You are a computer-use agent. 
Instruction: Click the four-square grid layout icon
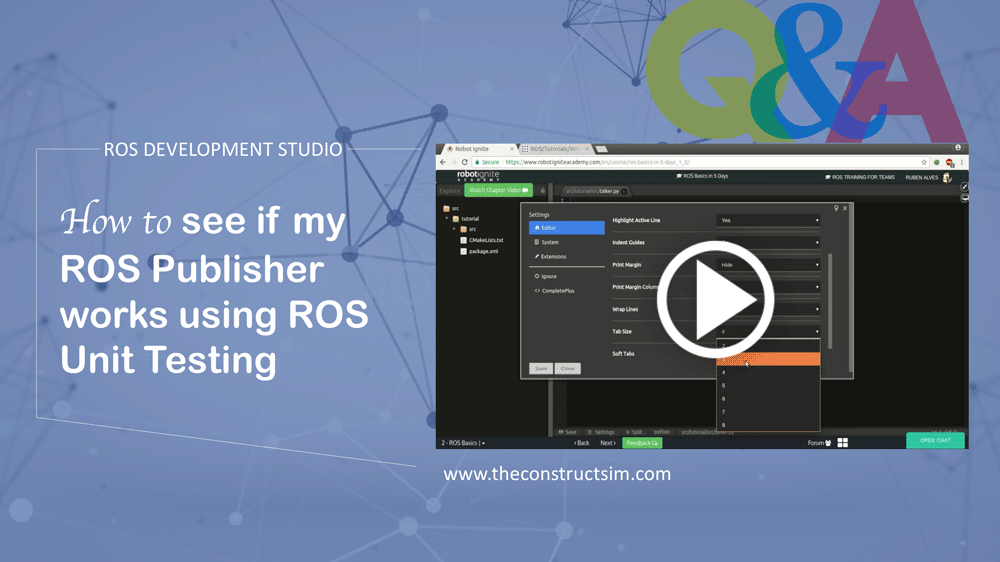[842, 443]
